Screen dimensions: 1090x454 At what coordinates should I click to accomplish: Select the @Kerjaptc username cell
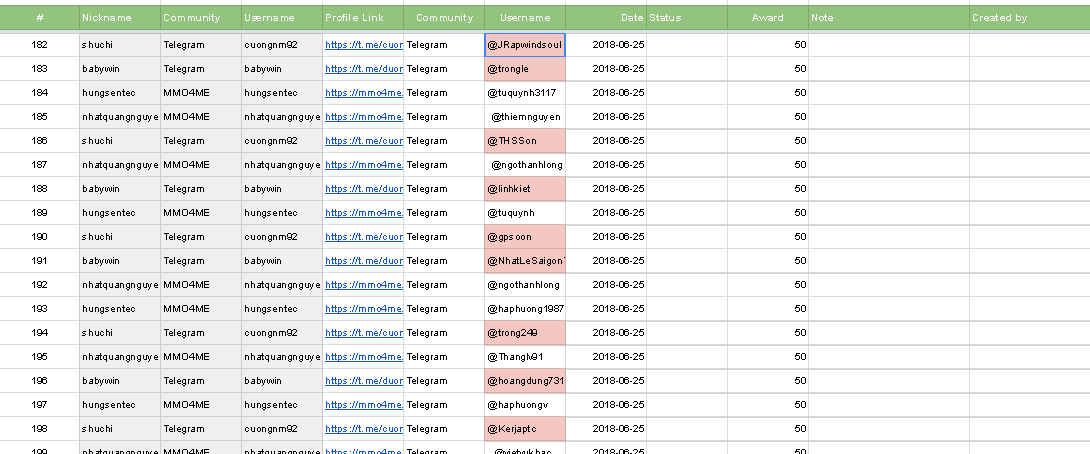(x=525, y=429)
